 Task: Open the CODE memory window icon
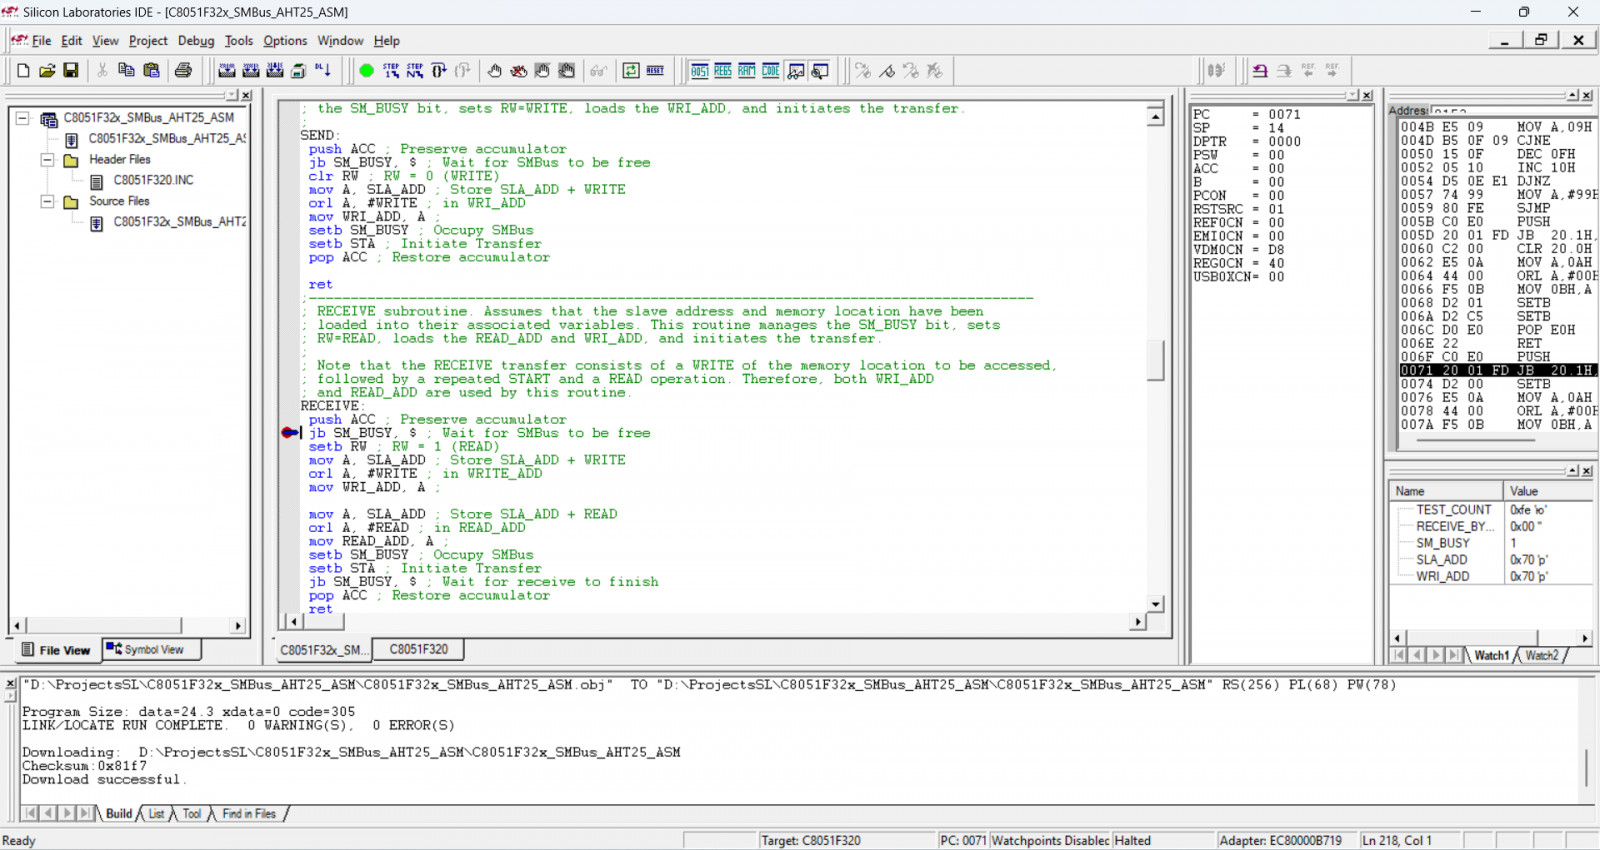pos(771,71)
